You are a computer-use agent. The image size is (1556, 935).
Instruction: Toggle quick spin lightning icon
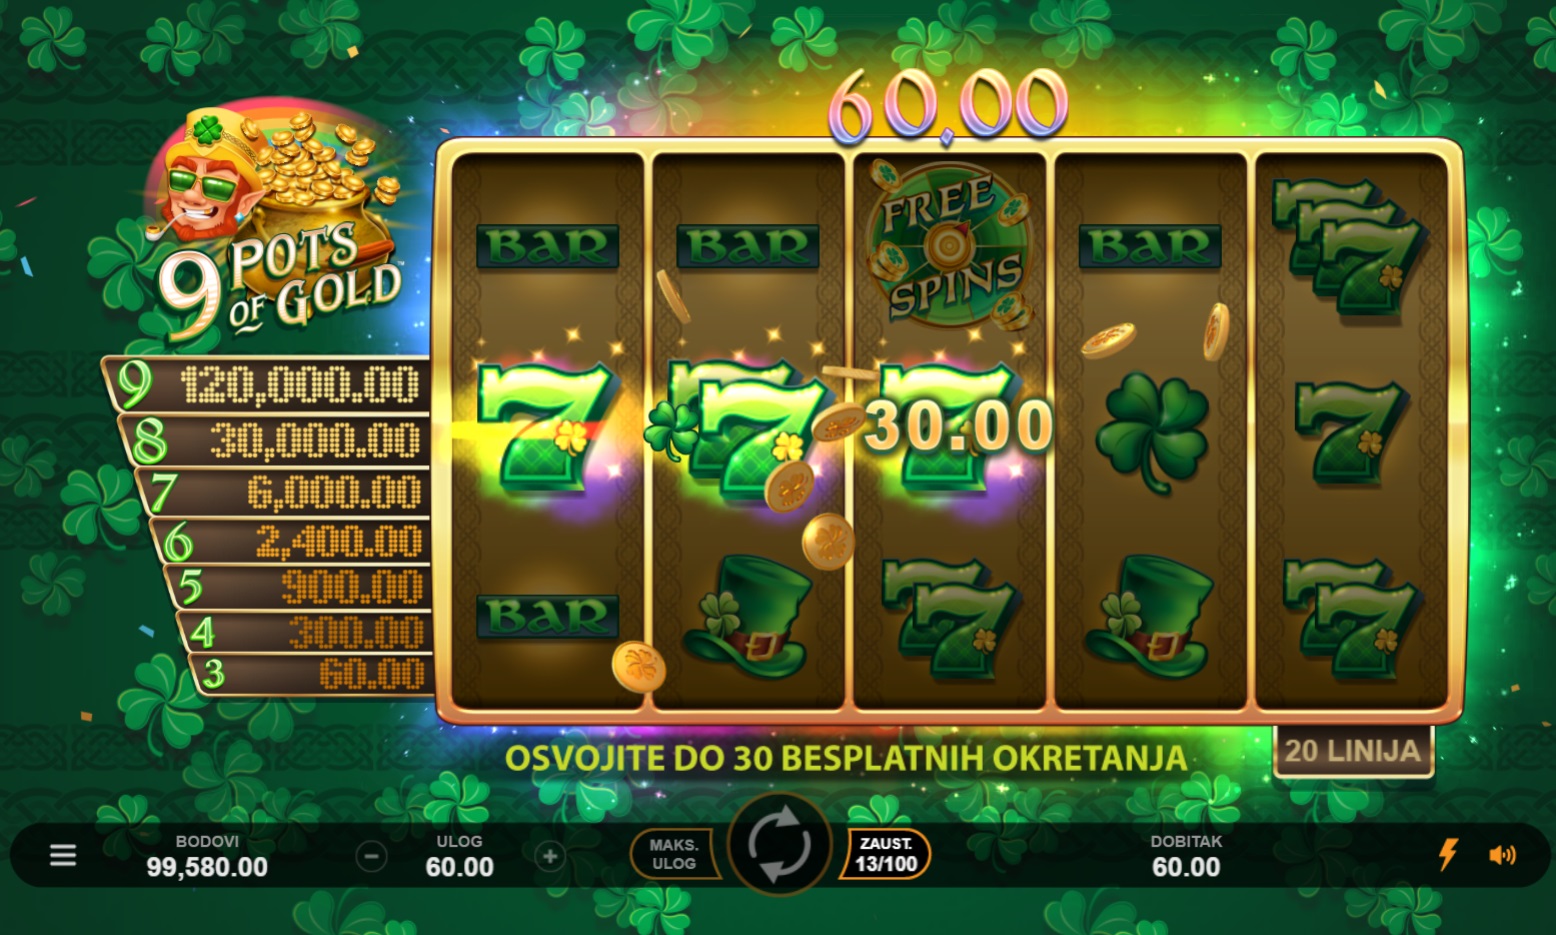pyautogui.click(x=1447, y=854)
